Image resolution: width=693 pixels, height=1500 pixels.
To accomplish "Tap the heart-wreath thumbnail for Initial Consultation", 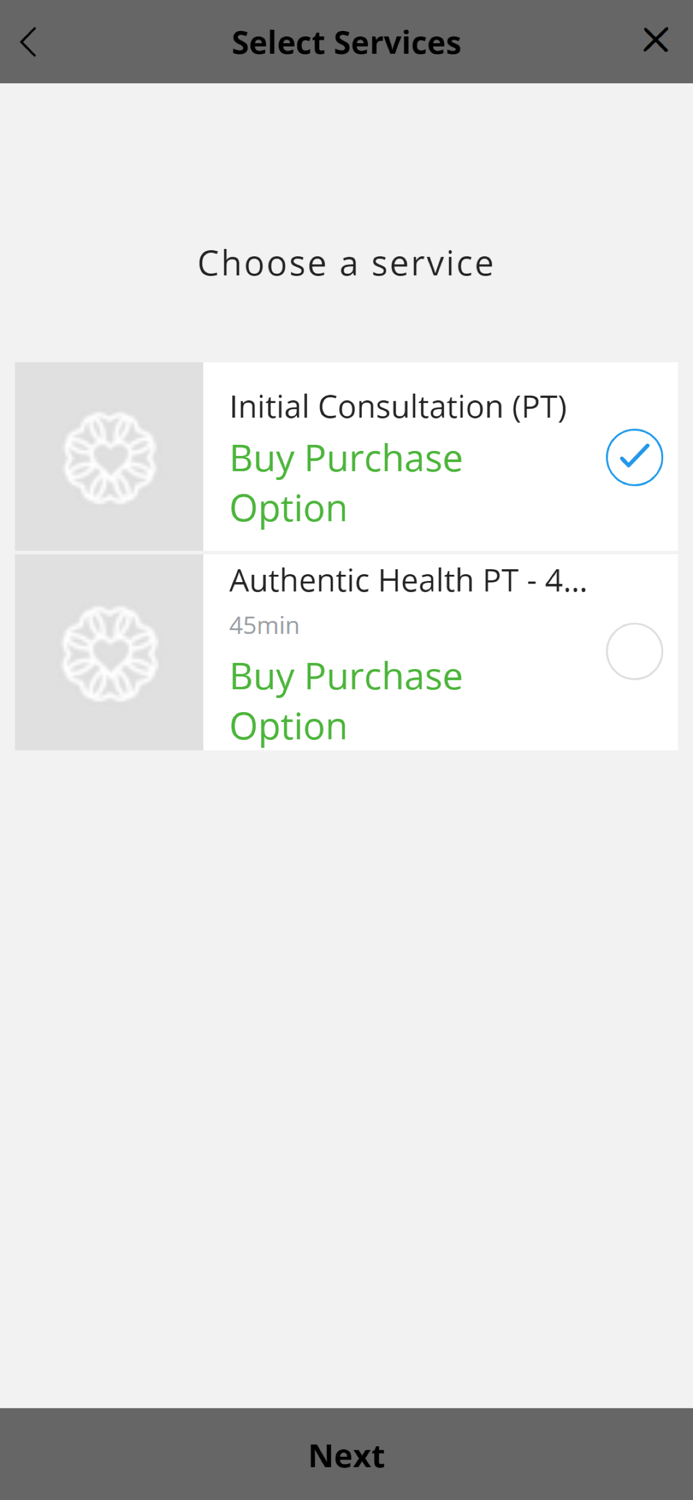I will (109, 456).
